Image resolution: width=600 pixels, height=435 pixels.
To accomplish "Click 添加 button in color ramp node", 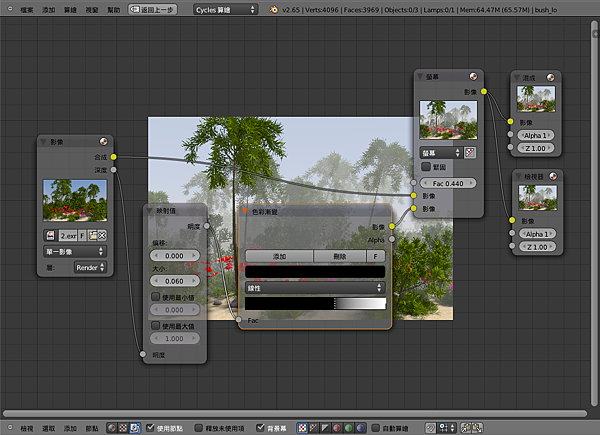I will (279, 256).
